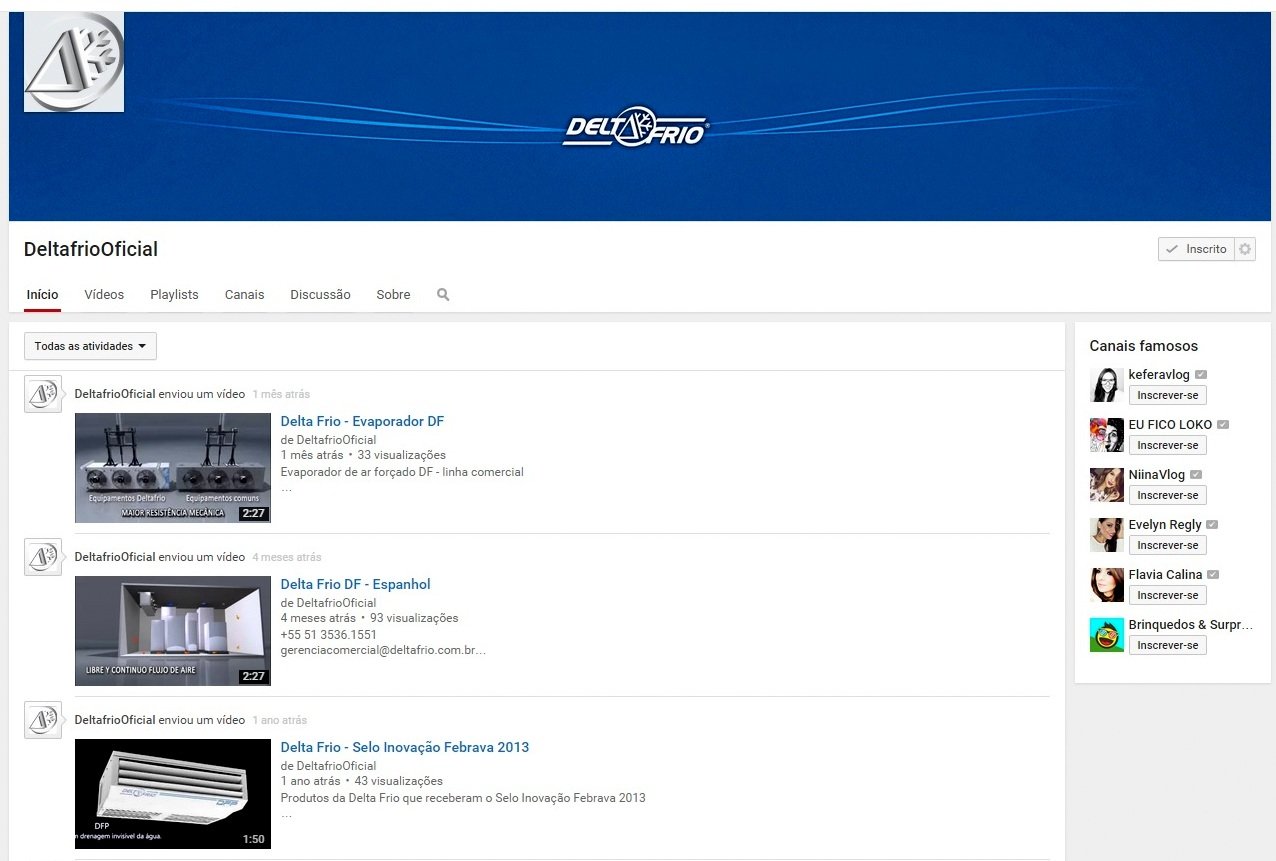Play the Evaporador DF video thumbnail
The image size is (1276, 861).
point(173,468)
